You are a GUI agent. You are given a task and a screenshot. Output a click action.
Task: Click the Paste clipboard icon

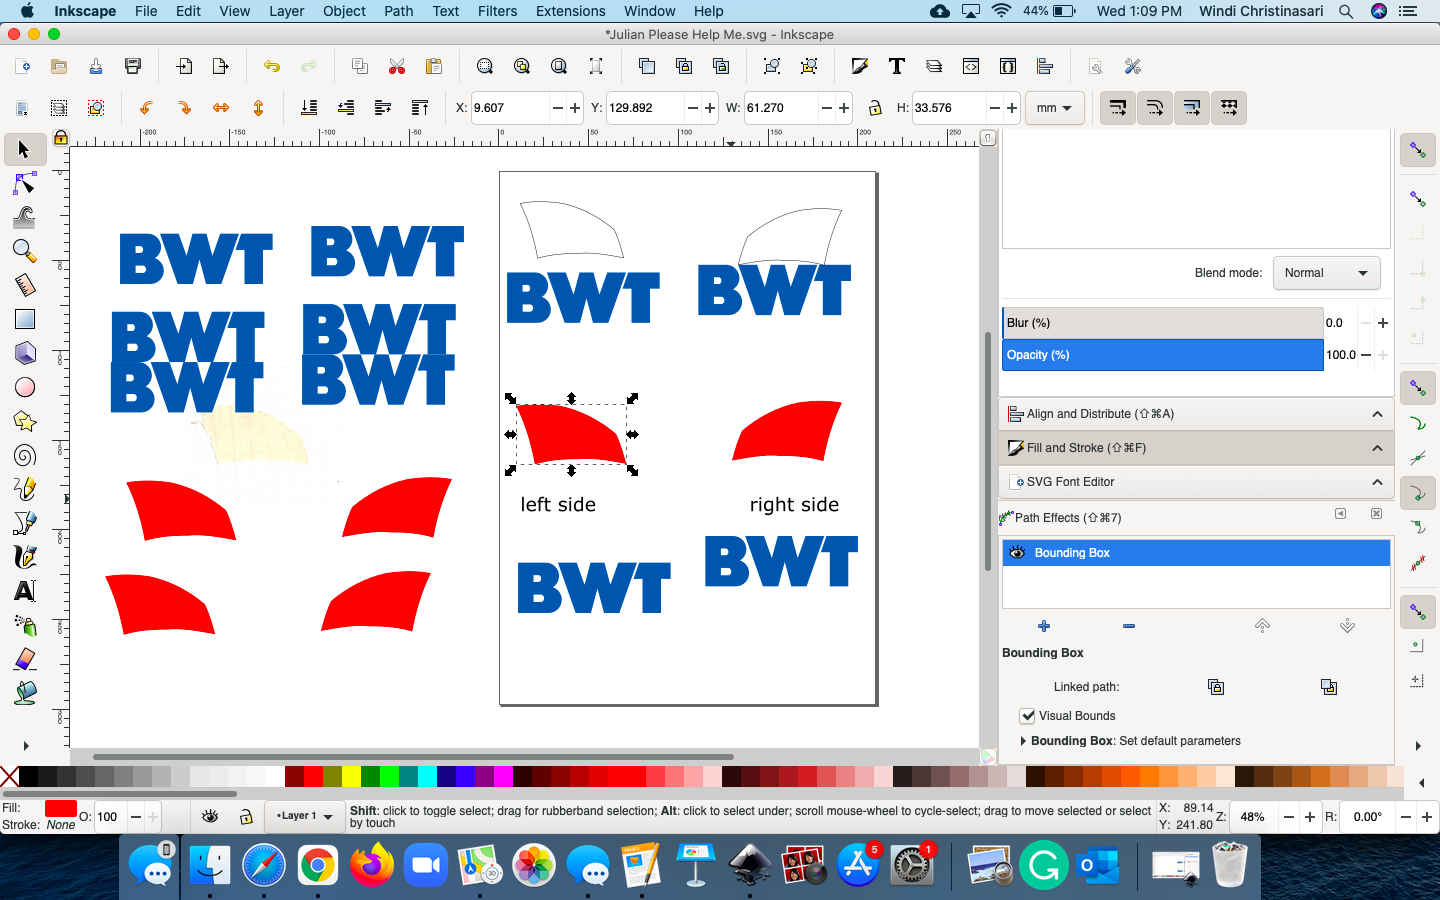[434, 66]
